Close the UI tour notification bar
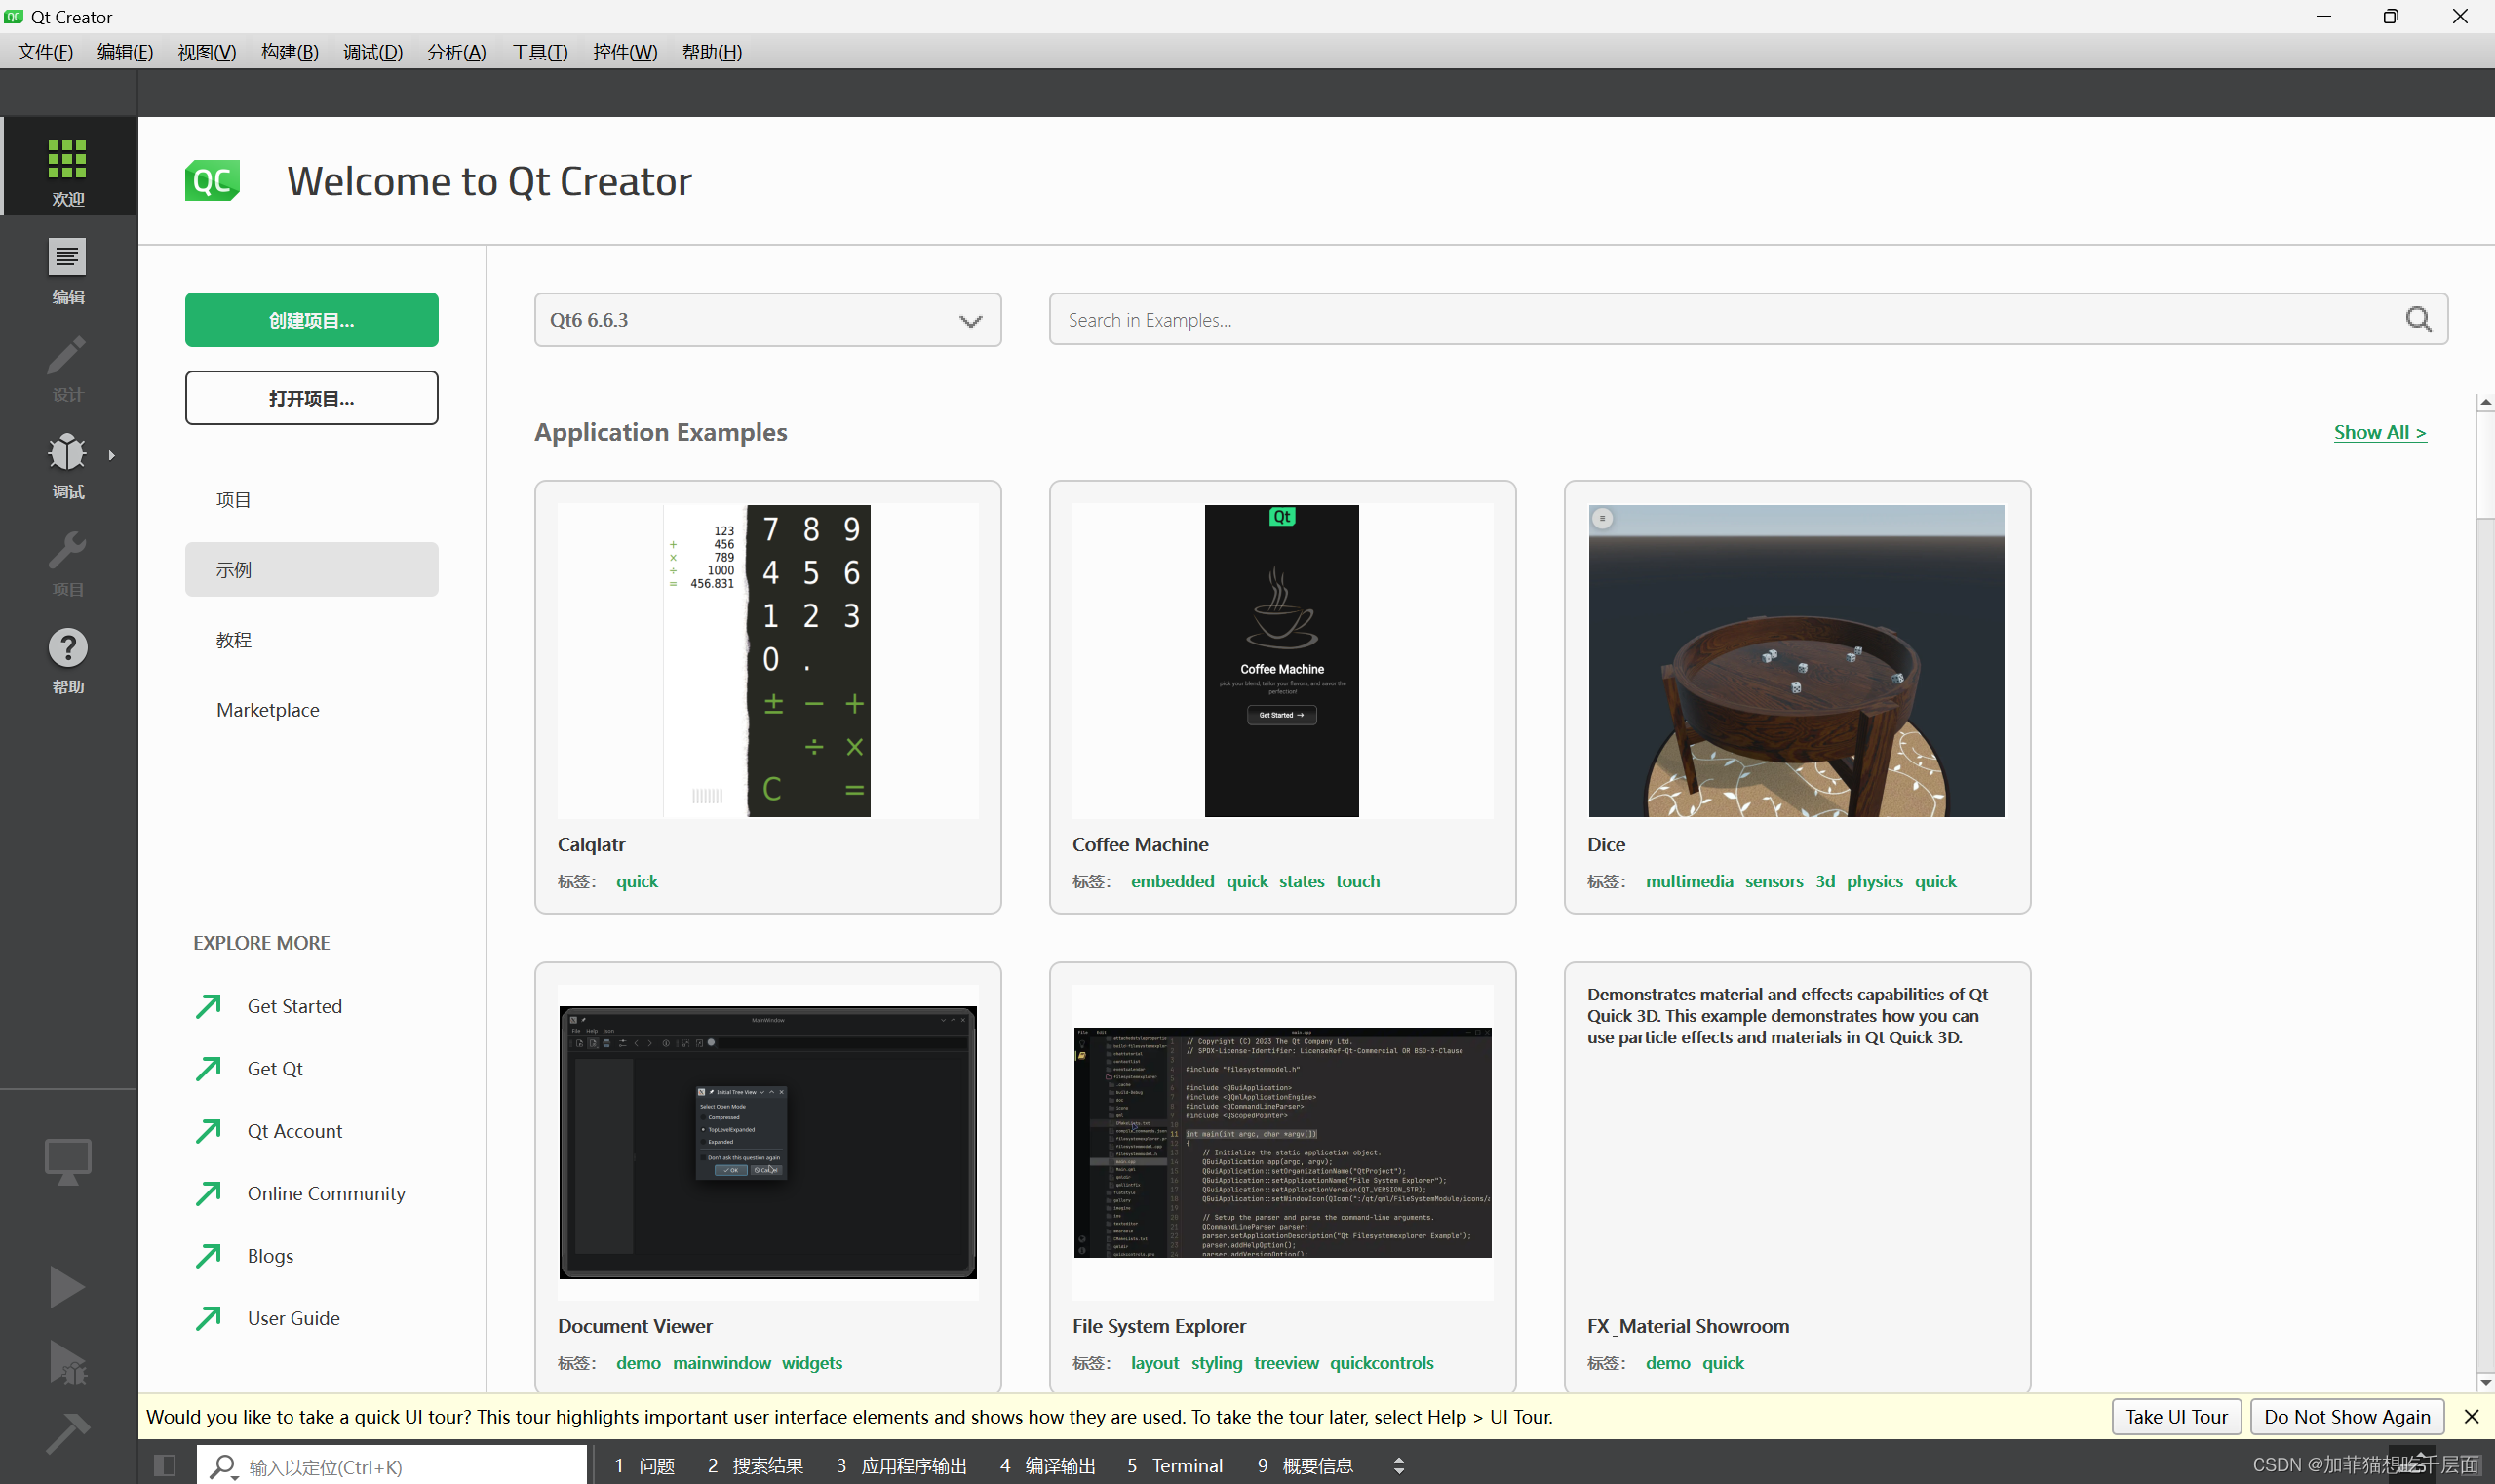The height and width of the screenshot is (1484, 2495). (x=2471, y=1416)
